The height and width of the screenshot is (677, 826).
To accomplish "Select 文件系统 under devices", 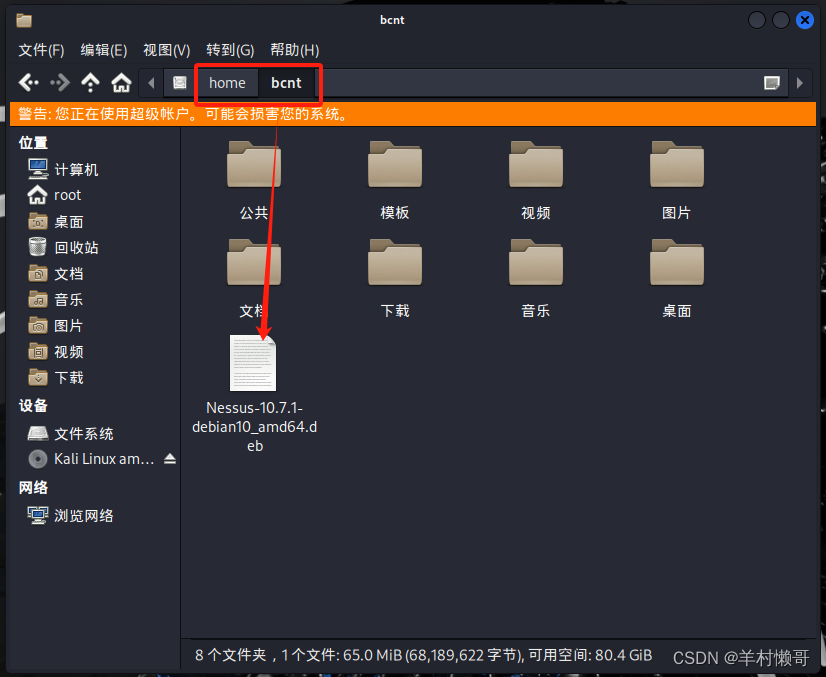I will coord(70,433).
